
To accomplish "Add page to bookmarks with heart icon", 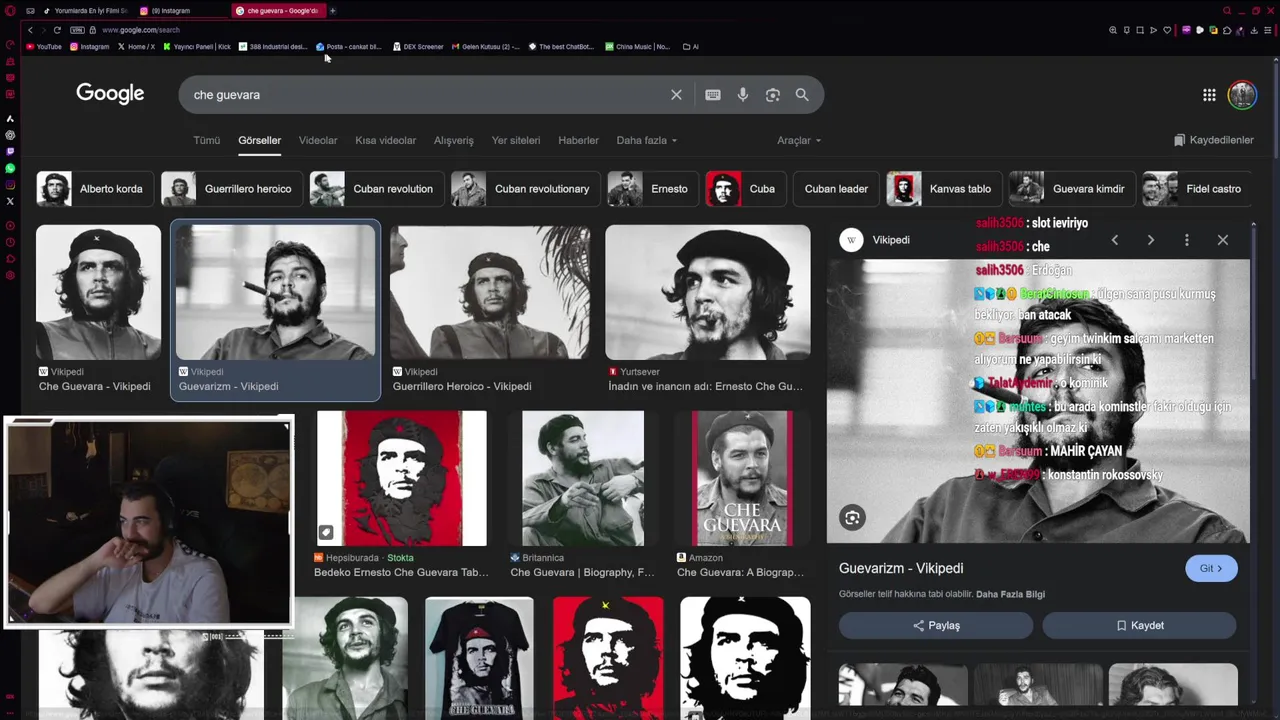I will [1167, 30].
